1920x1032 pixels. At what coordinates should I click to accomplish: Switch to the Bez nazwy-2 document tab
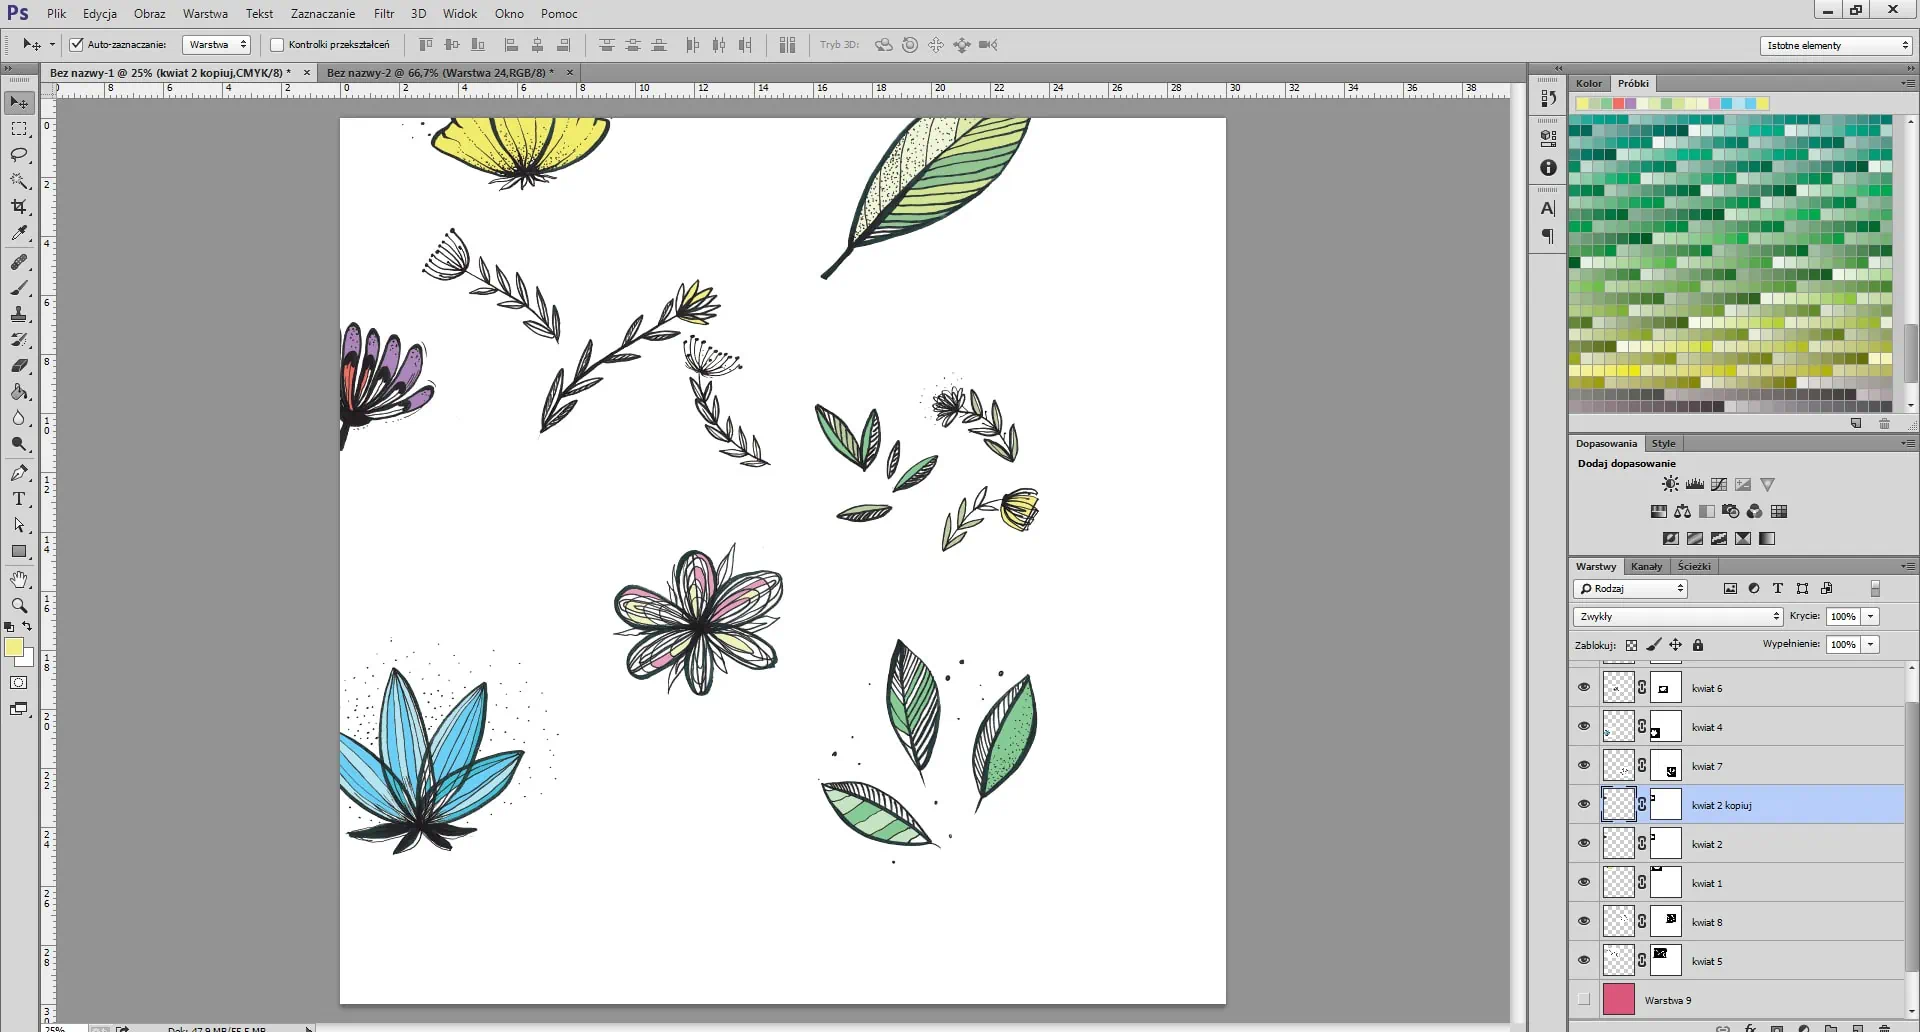tap(440, 72)
